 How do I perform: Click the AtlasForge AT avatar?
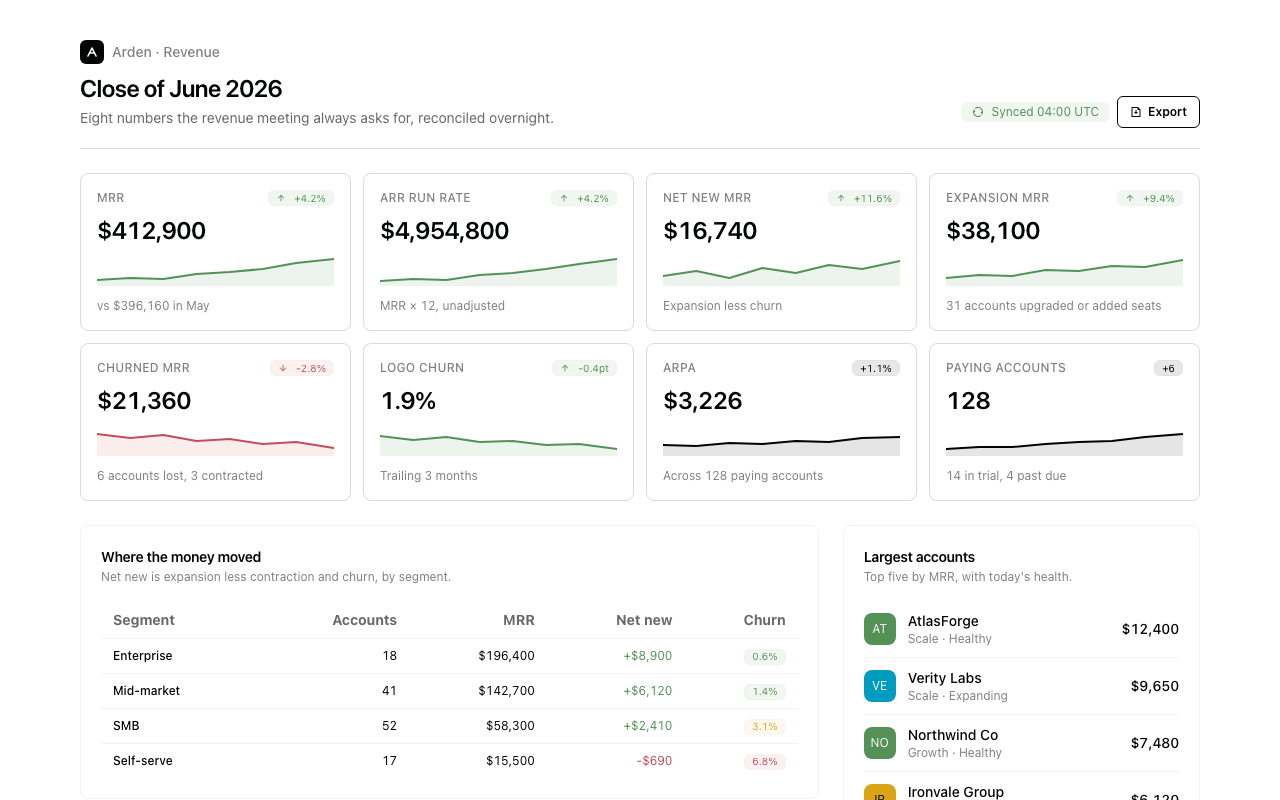click(x=880, y=629)
